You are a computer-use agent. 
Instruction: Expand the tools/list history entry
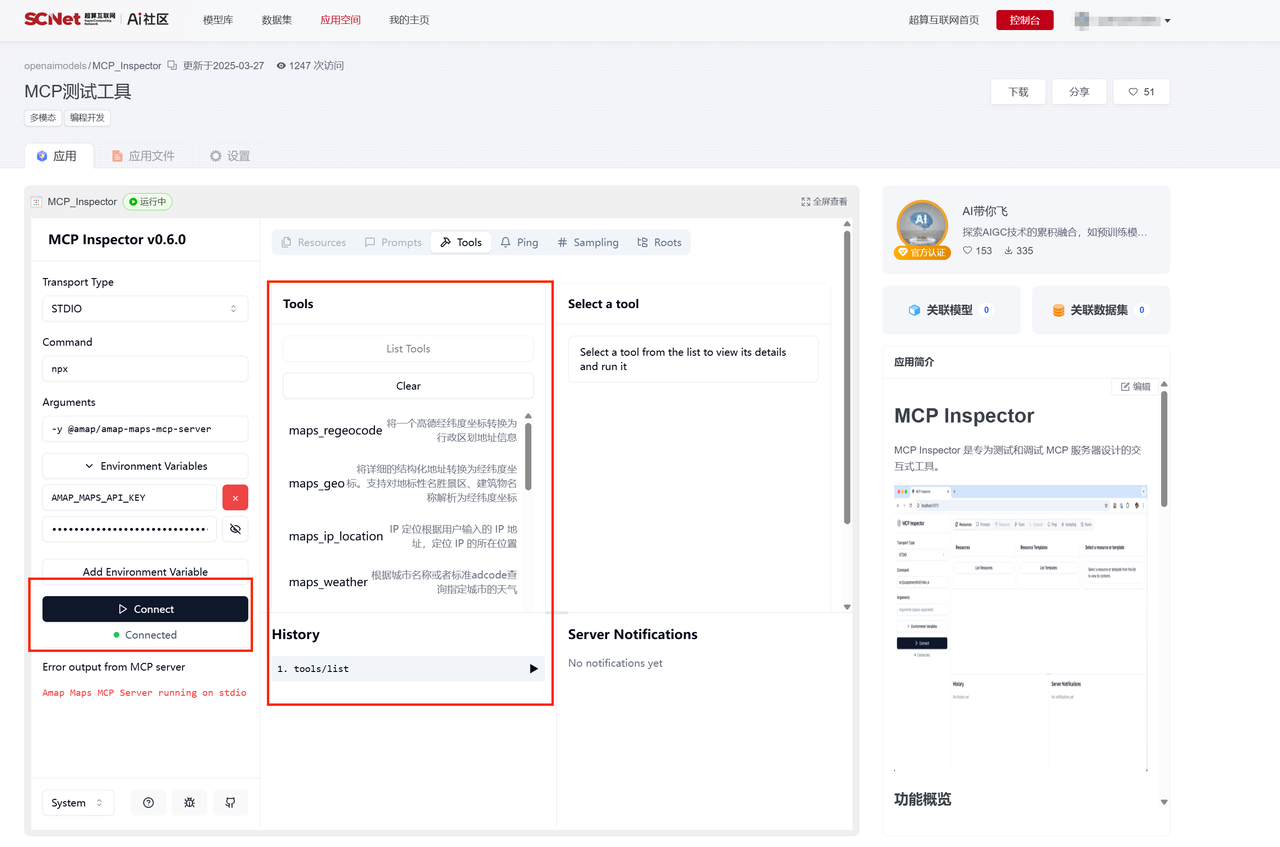tap(533, 669)
